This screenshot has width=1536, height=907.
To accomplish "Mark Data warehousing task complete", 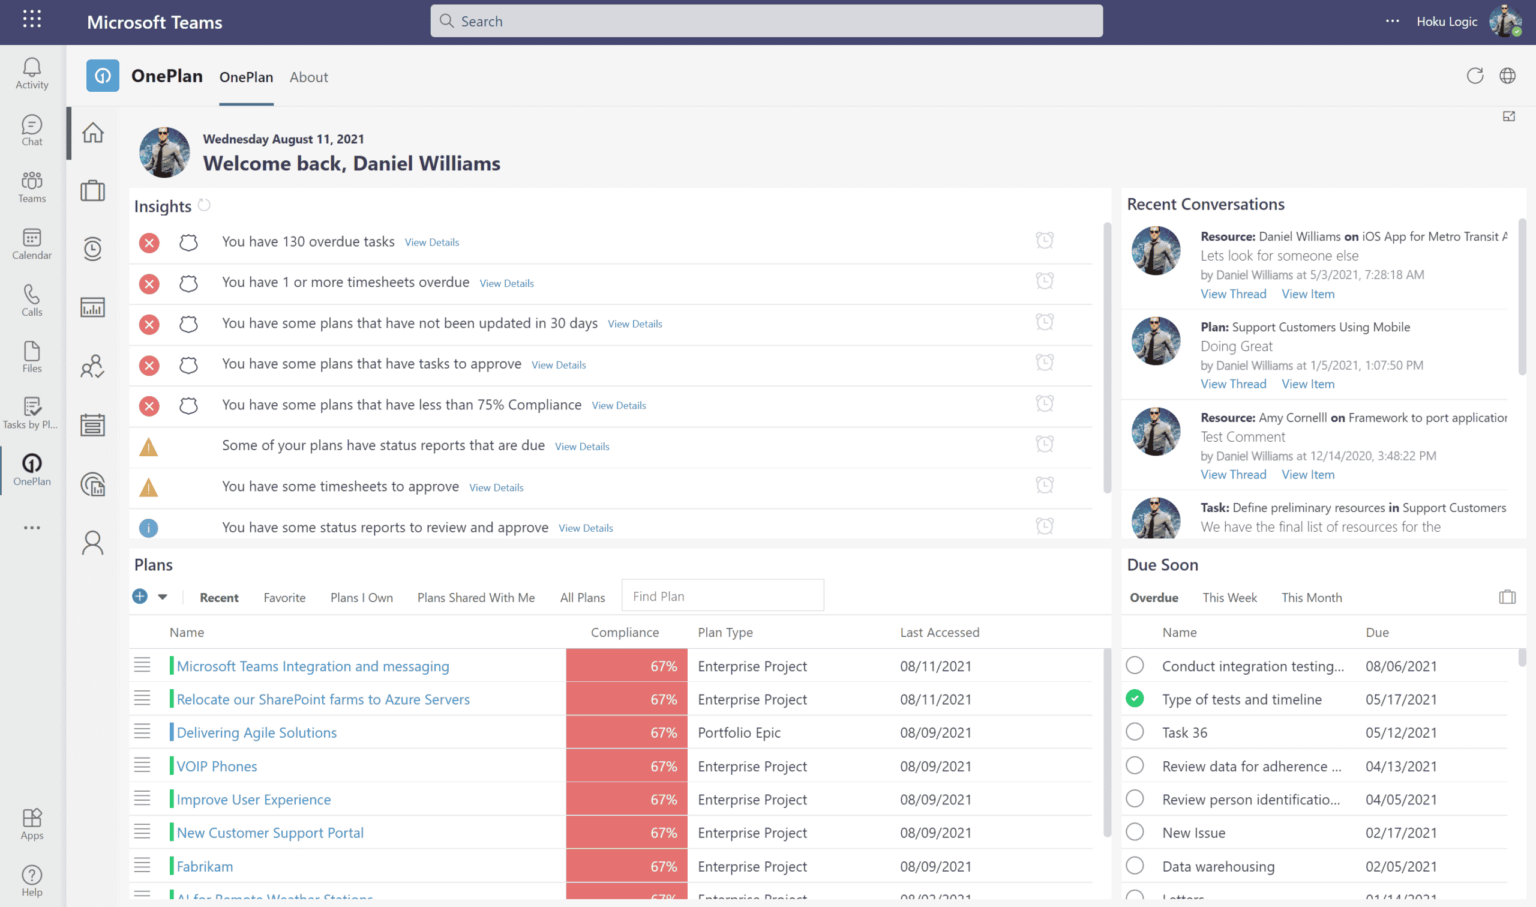I will pos(1135,865).
